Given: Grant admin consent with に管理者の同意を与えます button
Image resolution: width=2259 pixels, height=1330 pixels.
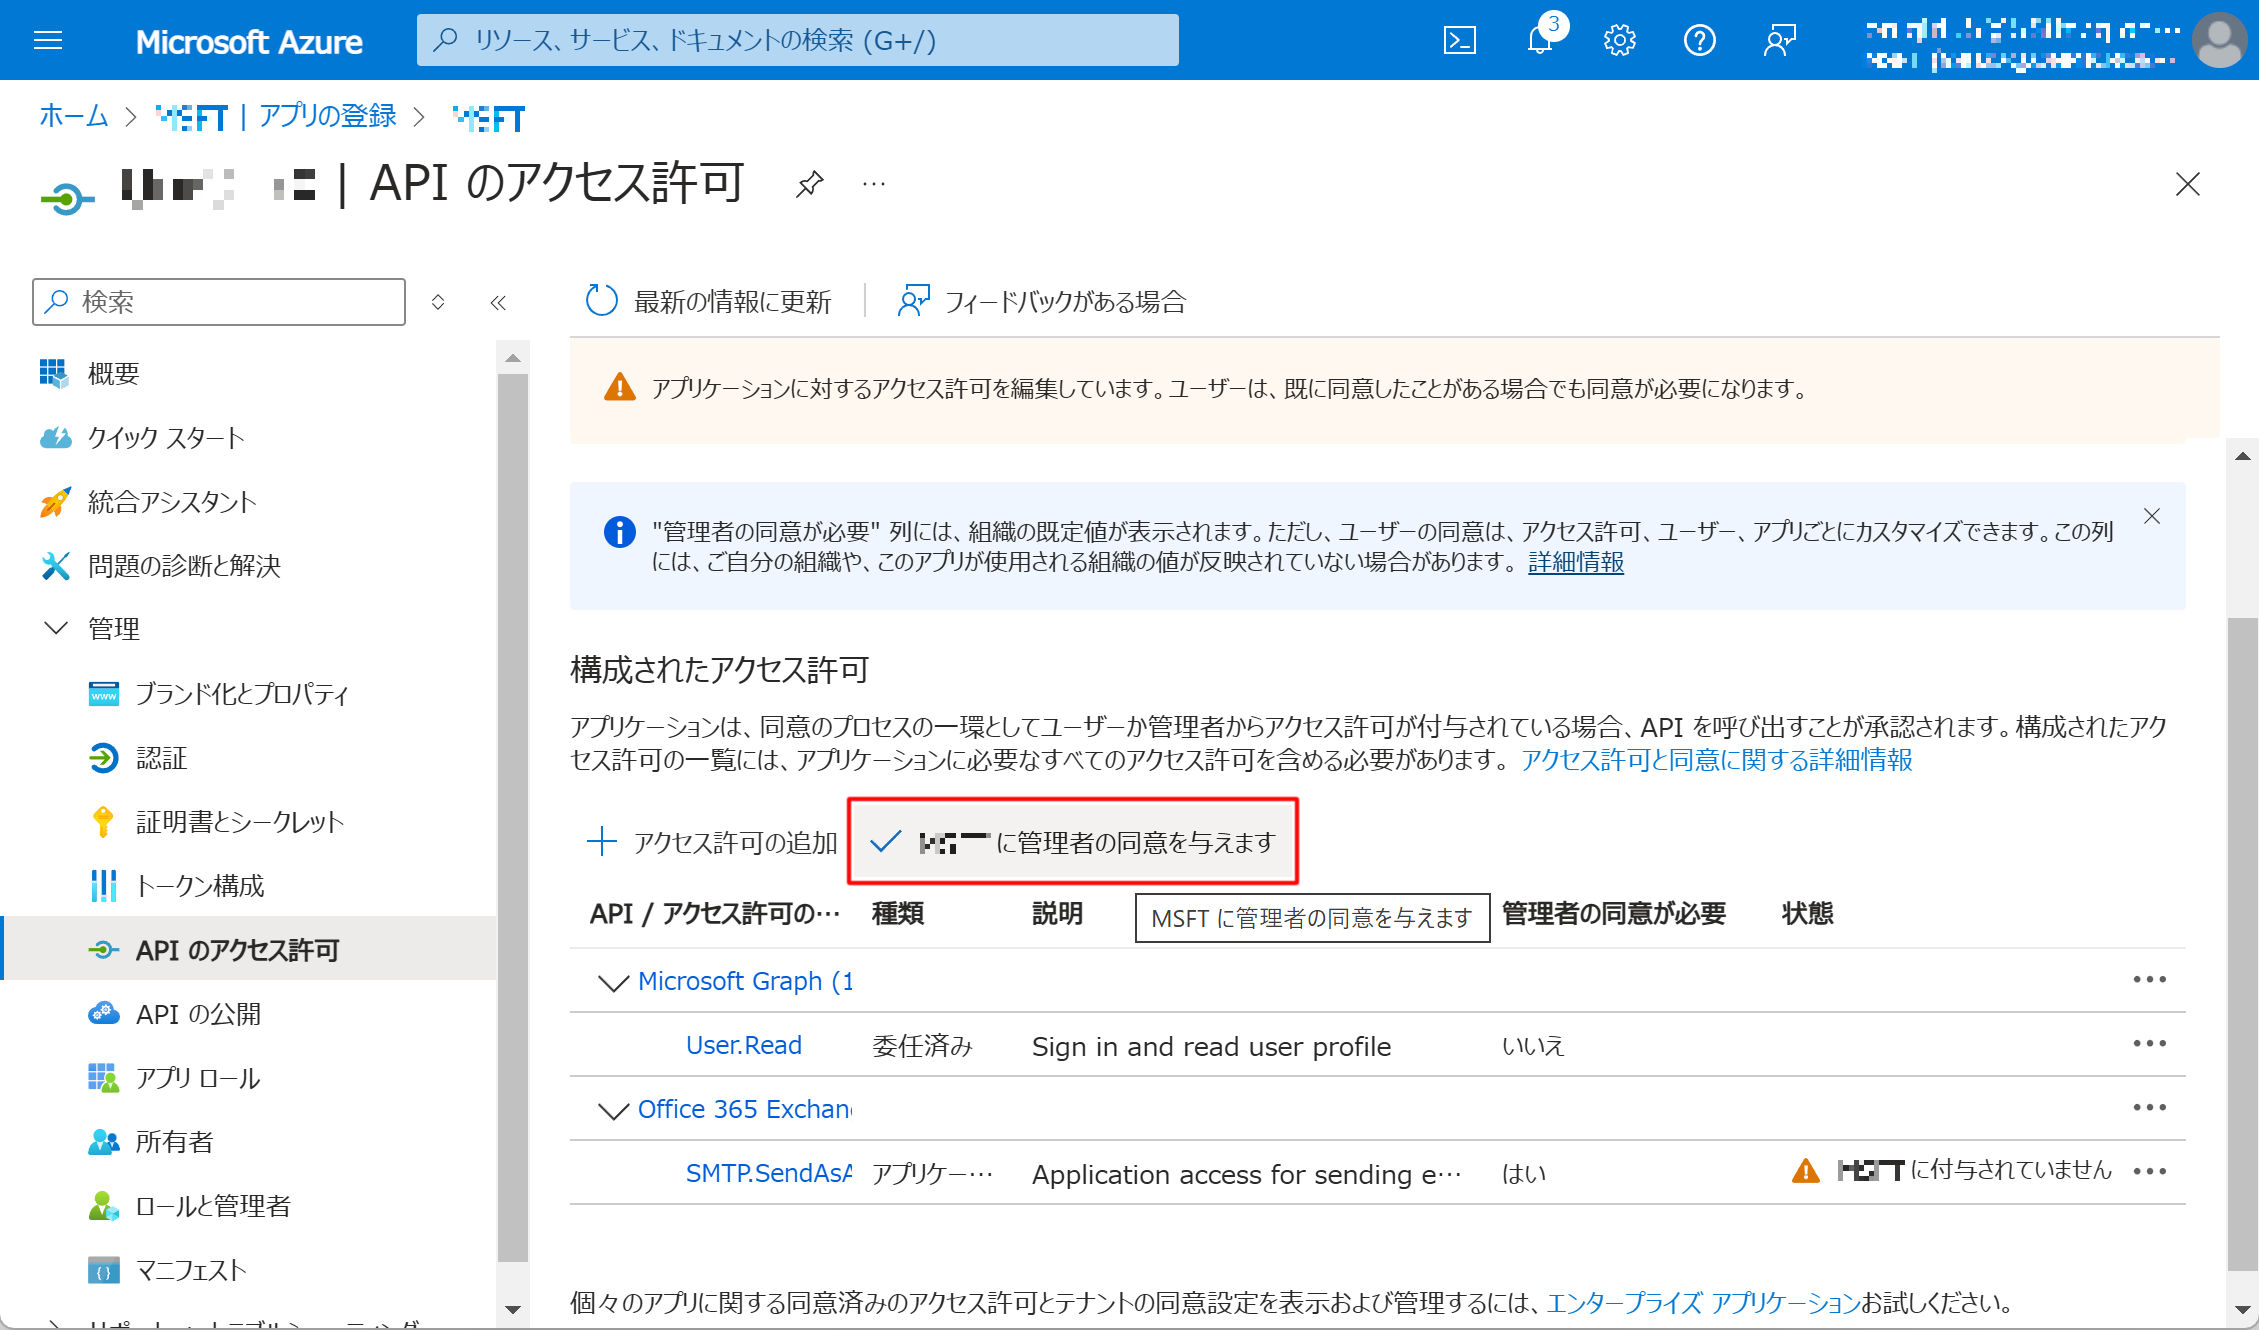Looking at the screenshot, I should (x=1072, y=842).
